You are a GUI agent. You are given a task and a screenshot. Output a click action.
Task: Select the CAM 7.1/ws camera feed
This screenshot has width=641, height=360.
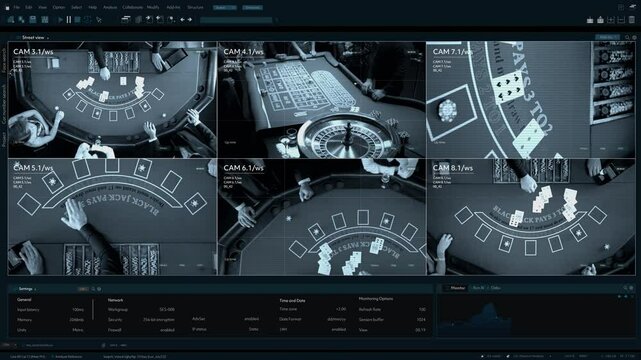(x=531, y=99)
